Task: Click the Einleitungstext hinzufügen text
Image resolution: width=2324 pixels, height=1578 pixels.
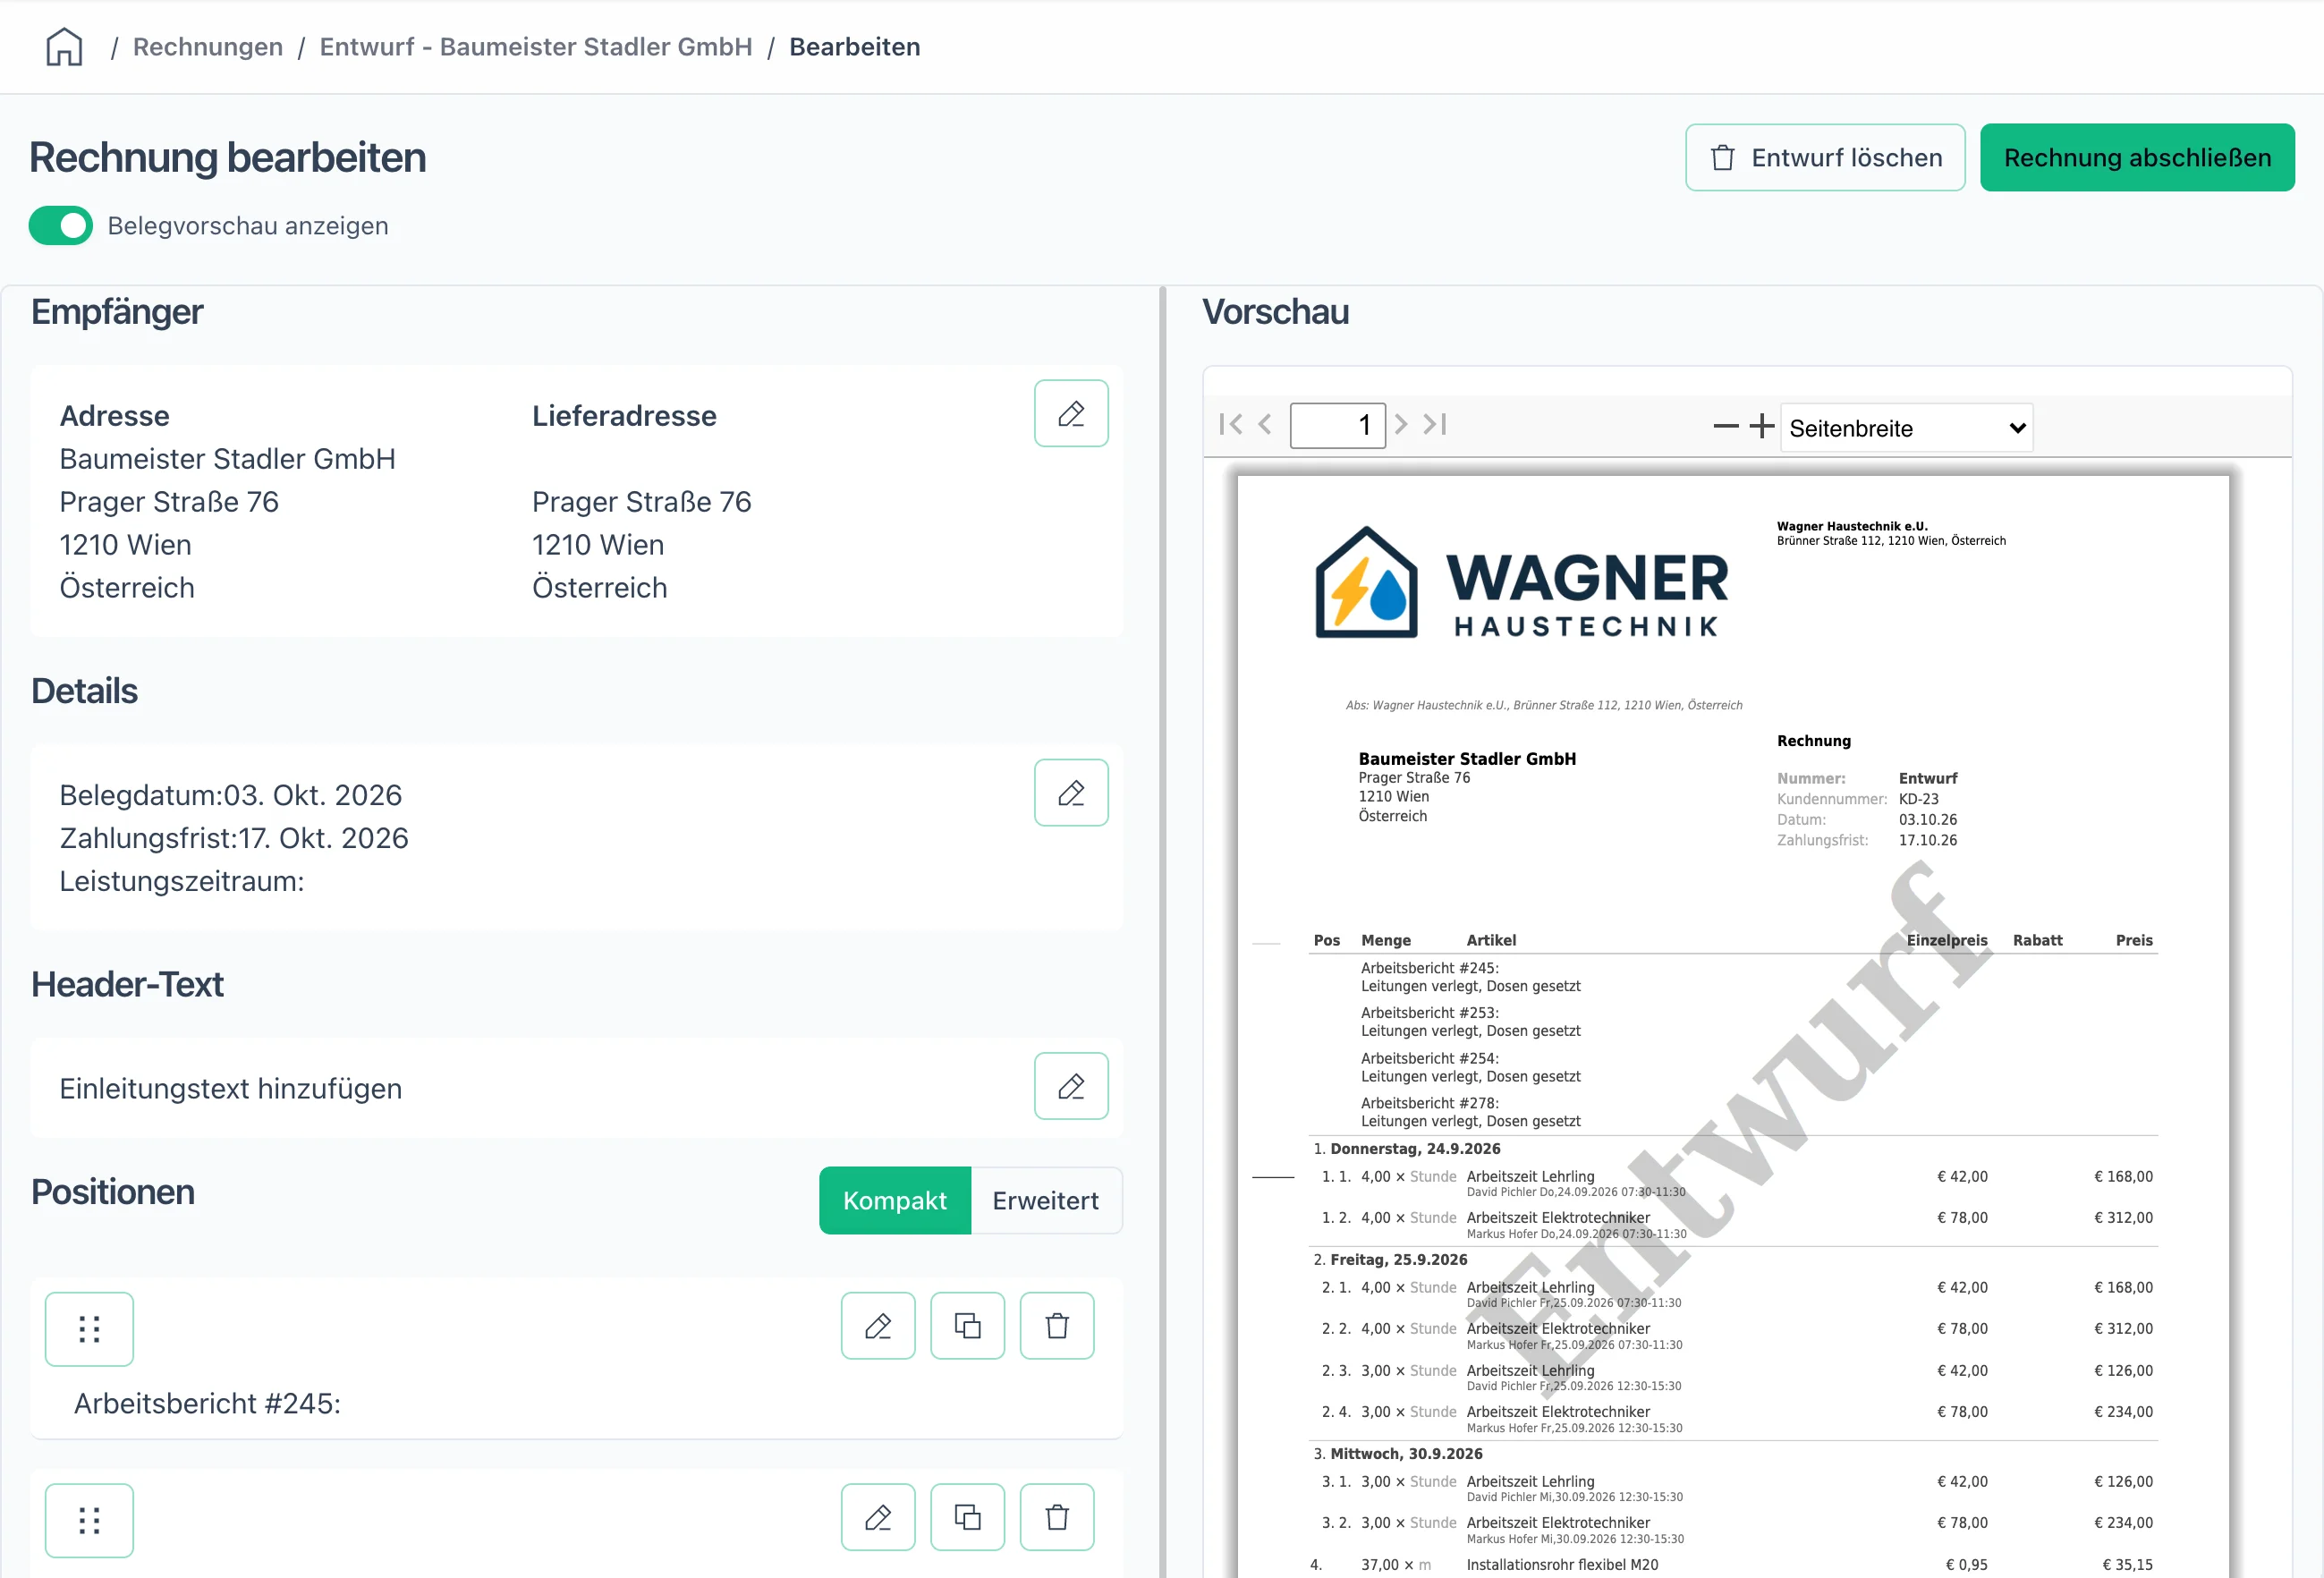Action: coord(230,1088)
